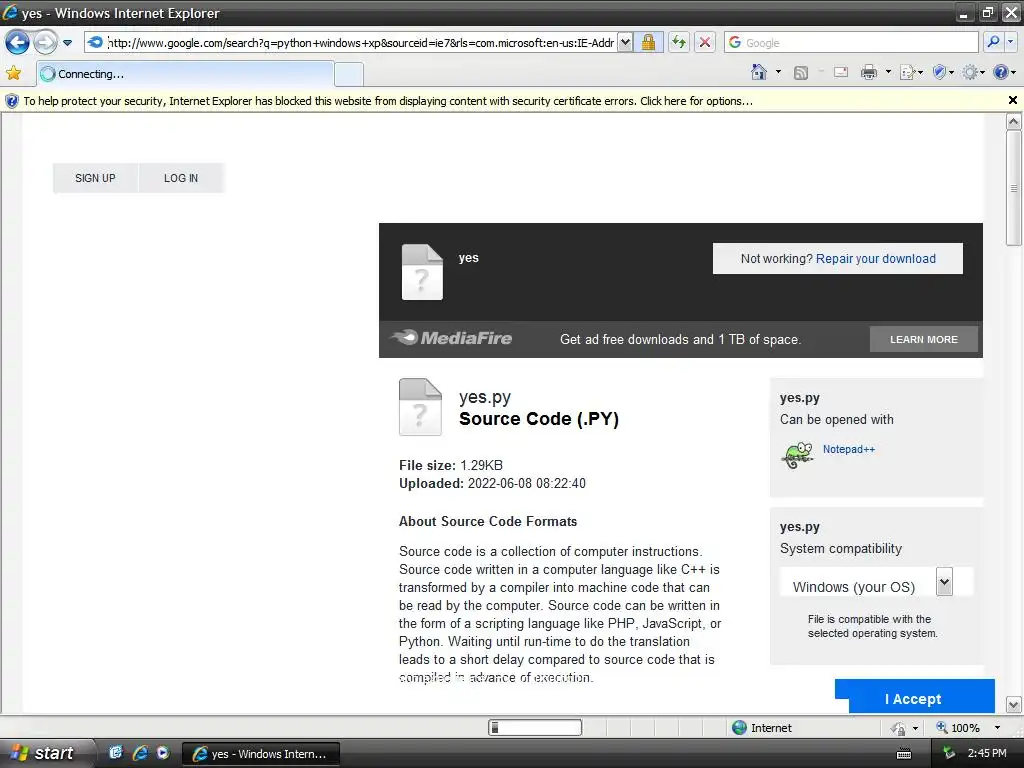Image resolution: width=1024 pixels, height=768 pixels.
Task: Expand the Home button dropdown arrow
Action: pos(778,72)
